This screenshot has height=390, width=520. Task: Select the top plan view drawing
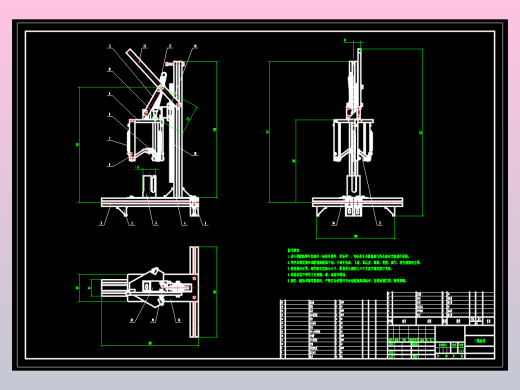(x=148, y=296)
